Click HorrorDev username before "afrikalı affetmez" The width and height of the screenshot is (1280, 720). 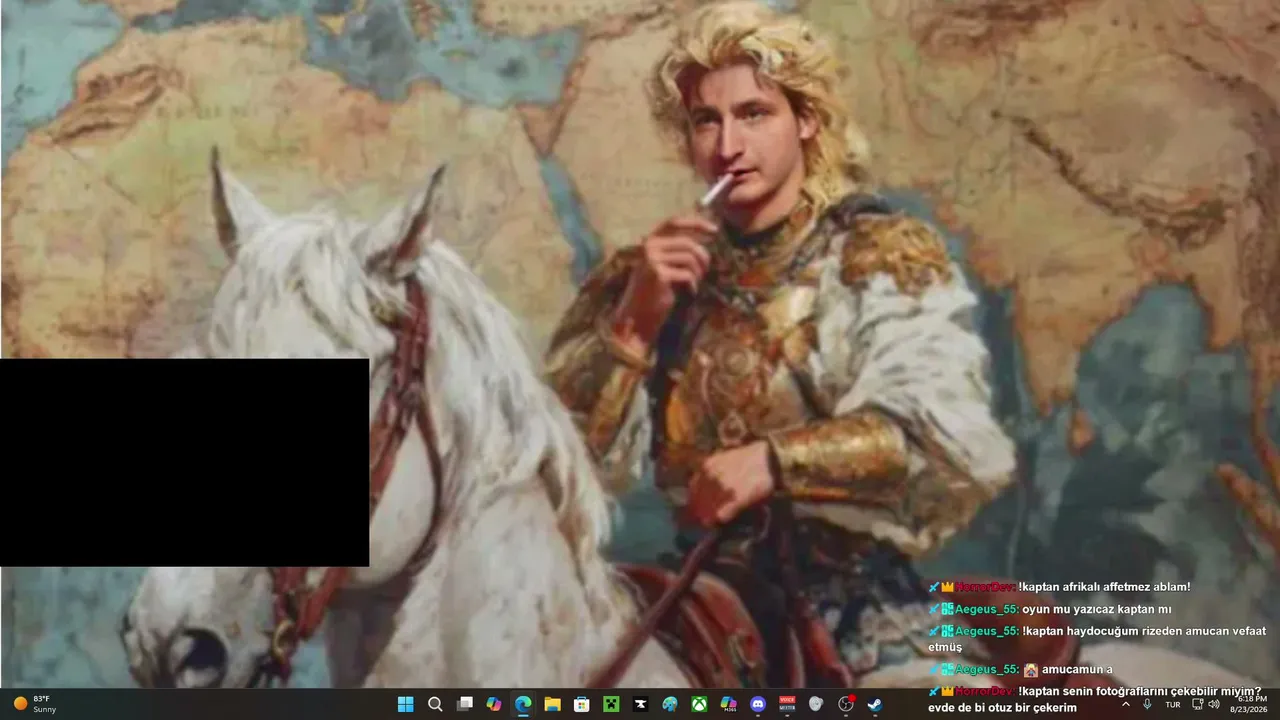[x=986, y=587]
